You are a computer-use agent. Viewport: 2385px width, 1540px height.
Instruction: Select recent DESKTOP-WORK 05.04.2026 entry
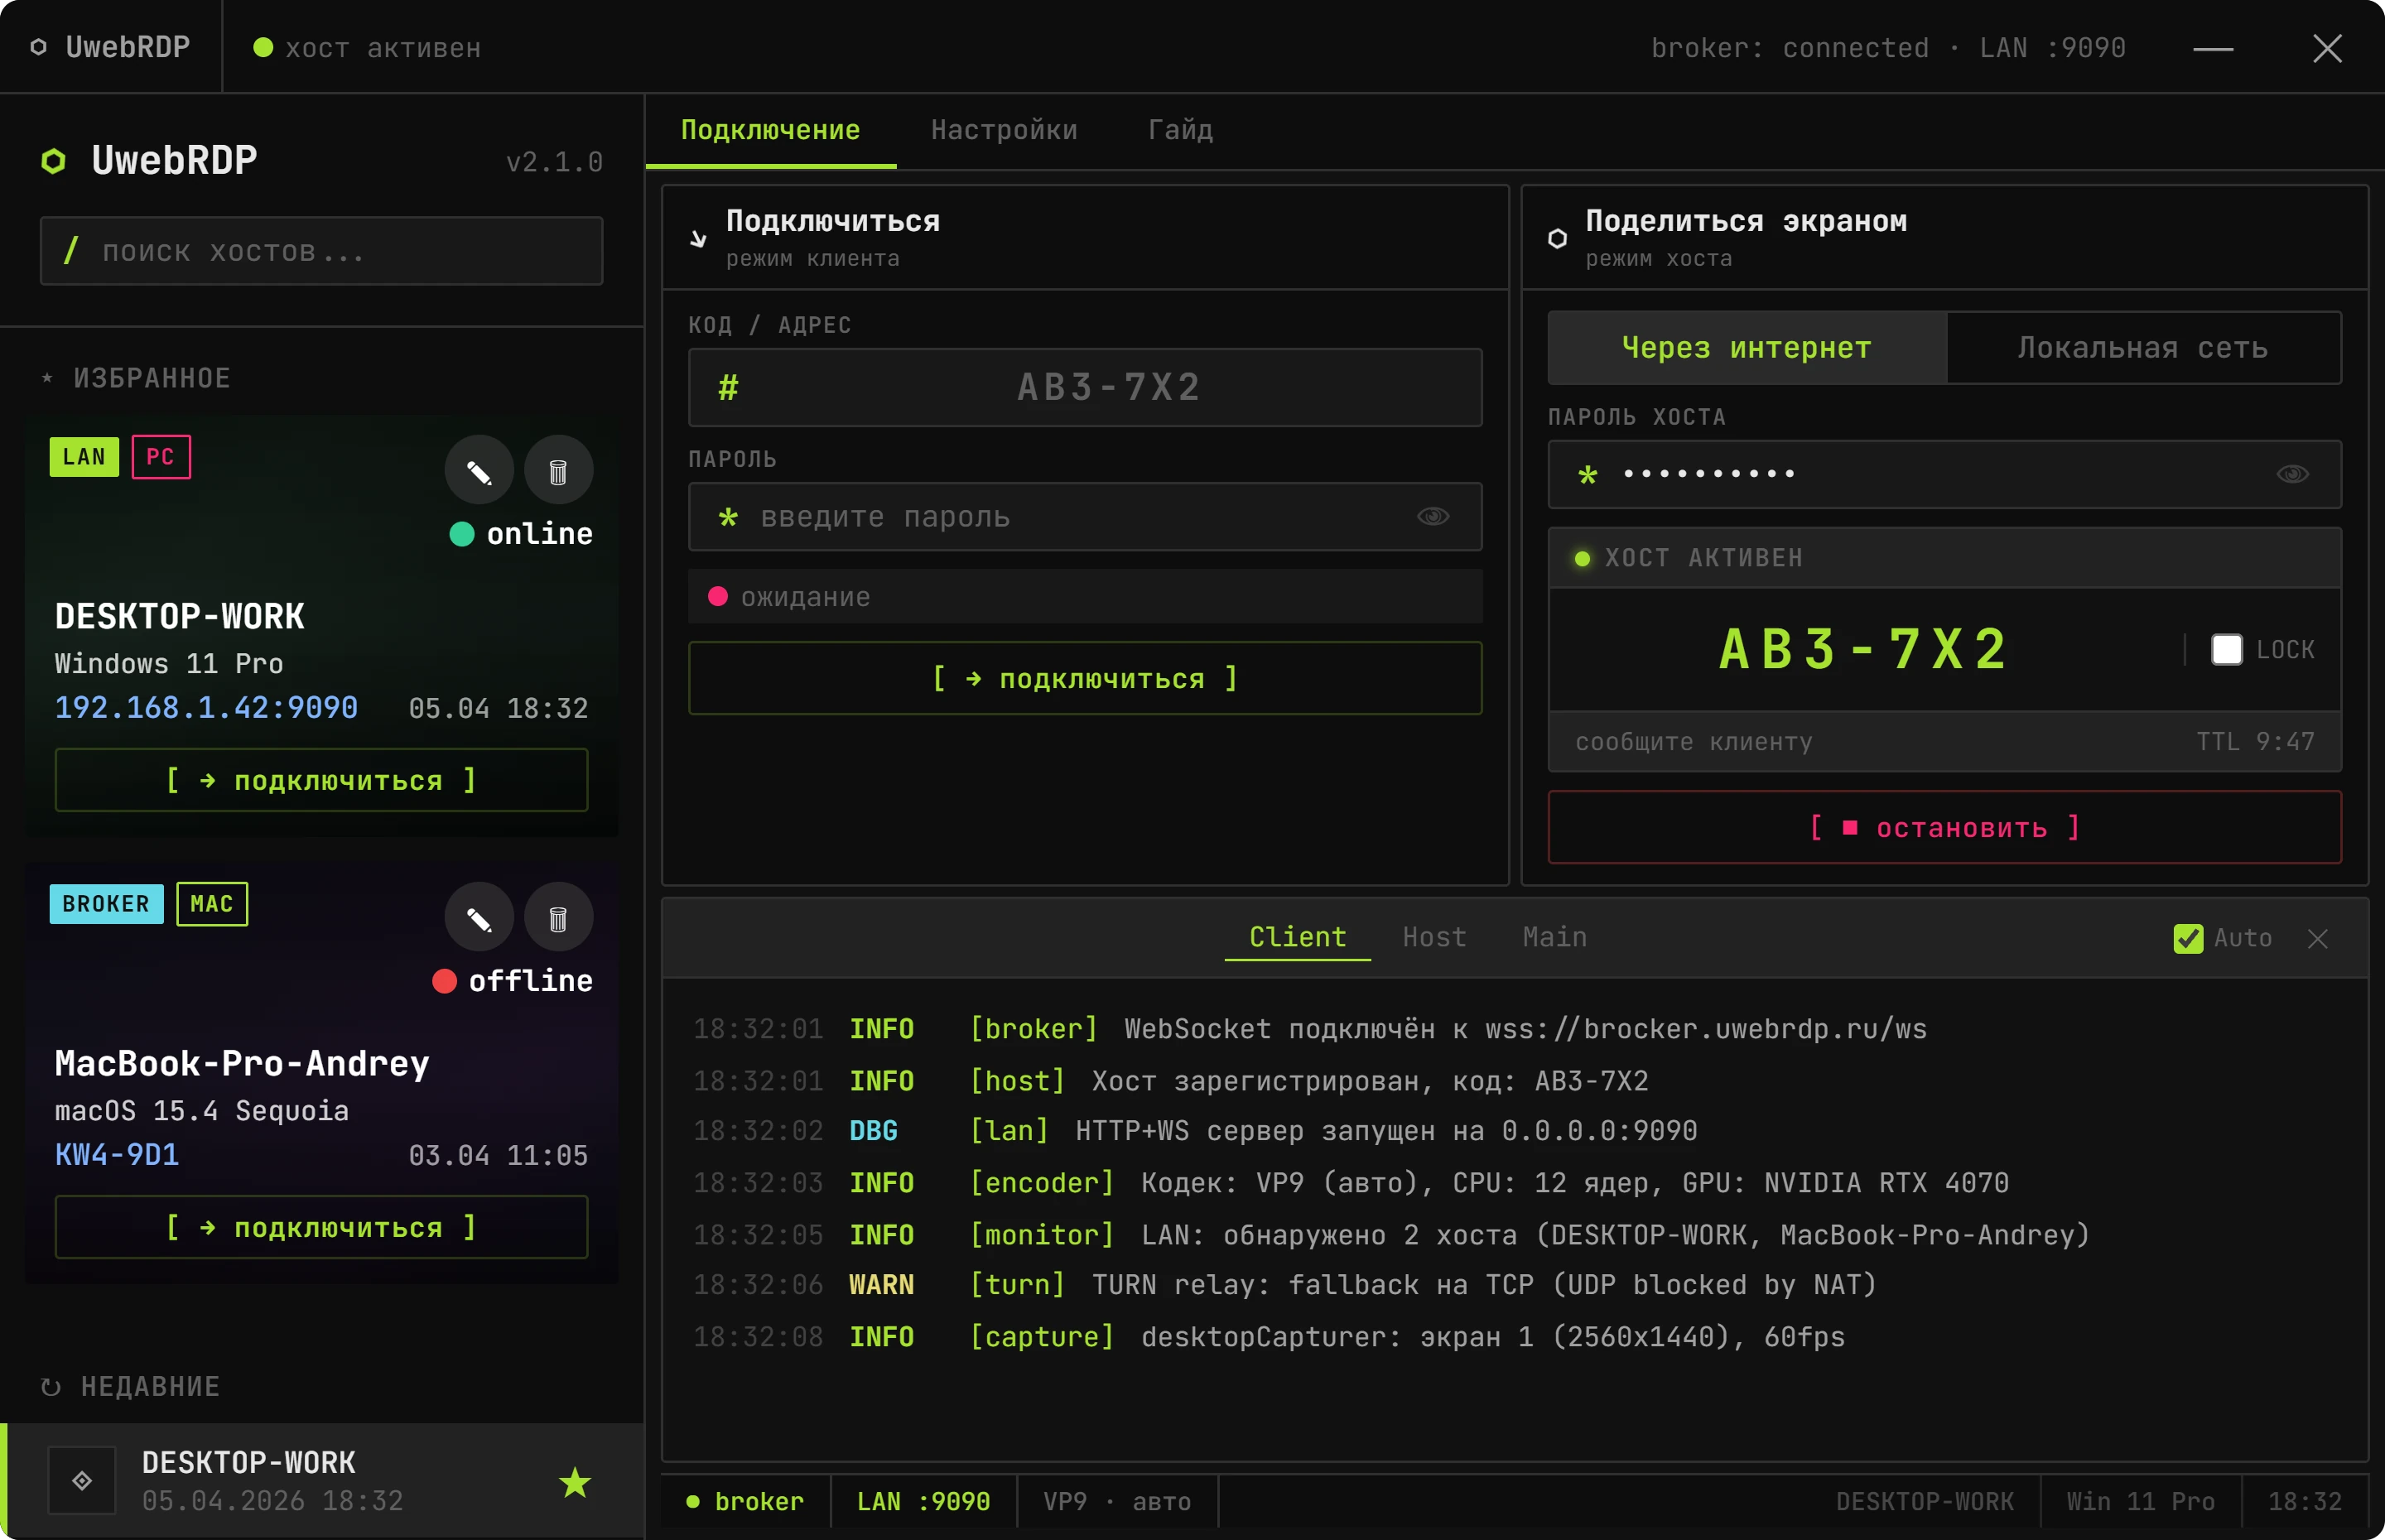pyautogui.click(x=321, y=1481)
